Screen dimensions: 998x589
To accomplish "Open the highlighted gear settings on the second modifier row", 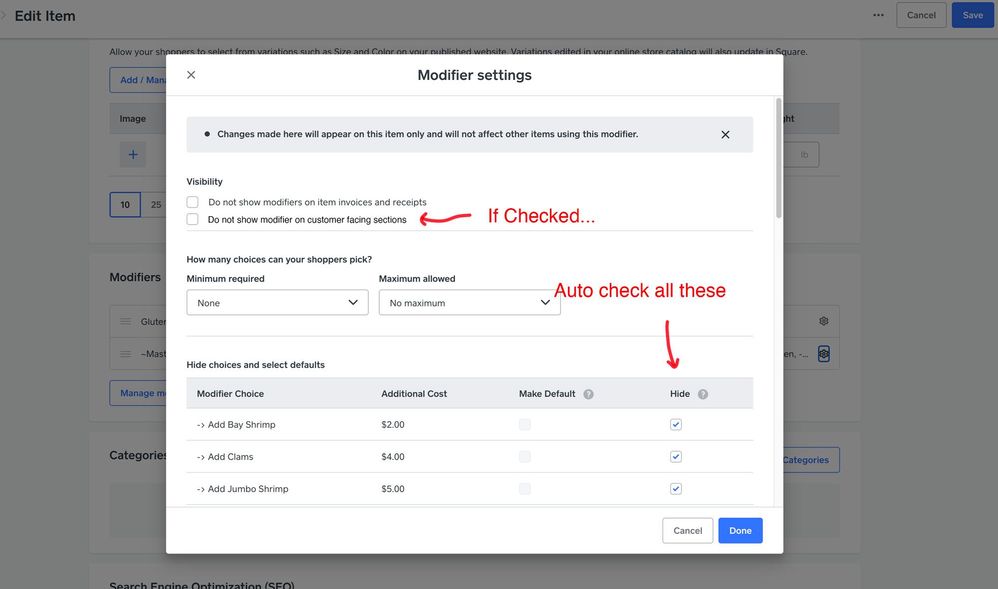I will pos(824,353).
